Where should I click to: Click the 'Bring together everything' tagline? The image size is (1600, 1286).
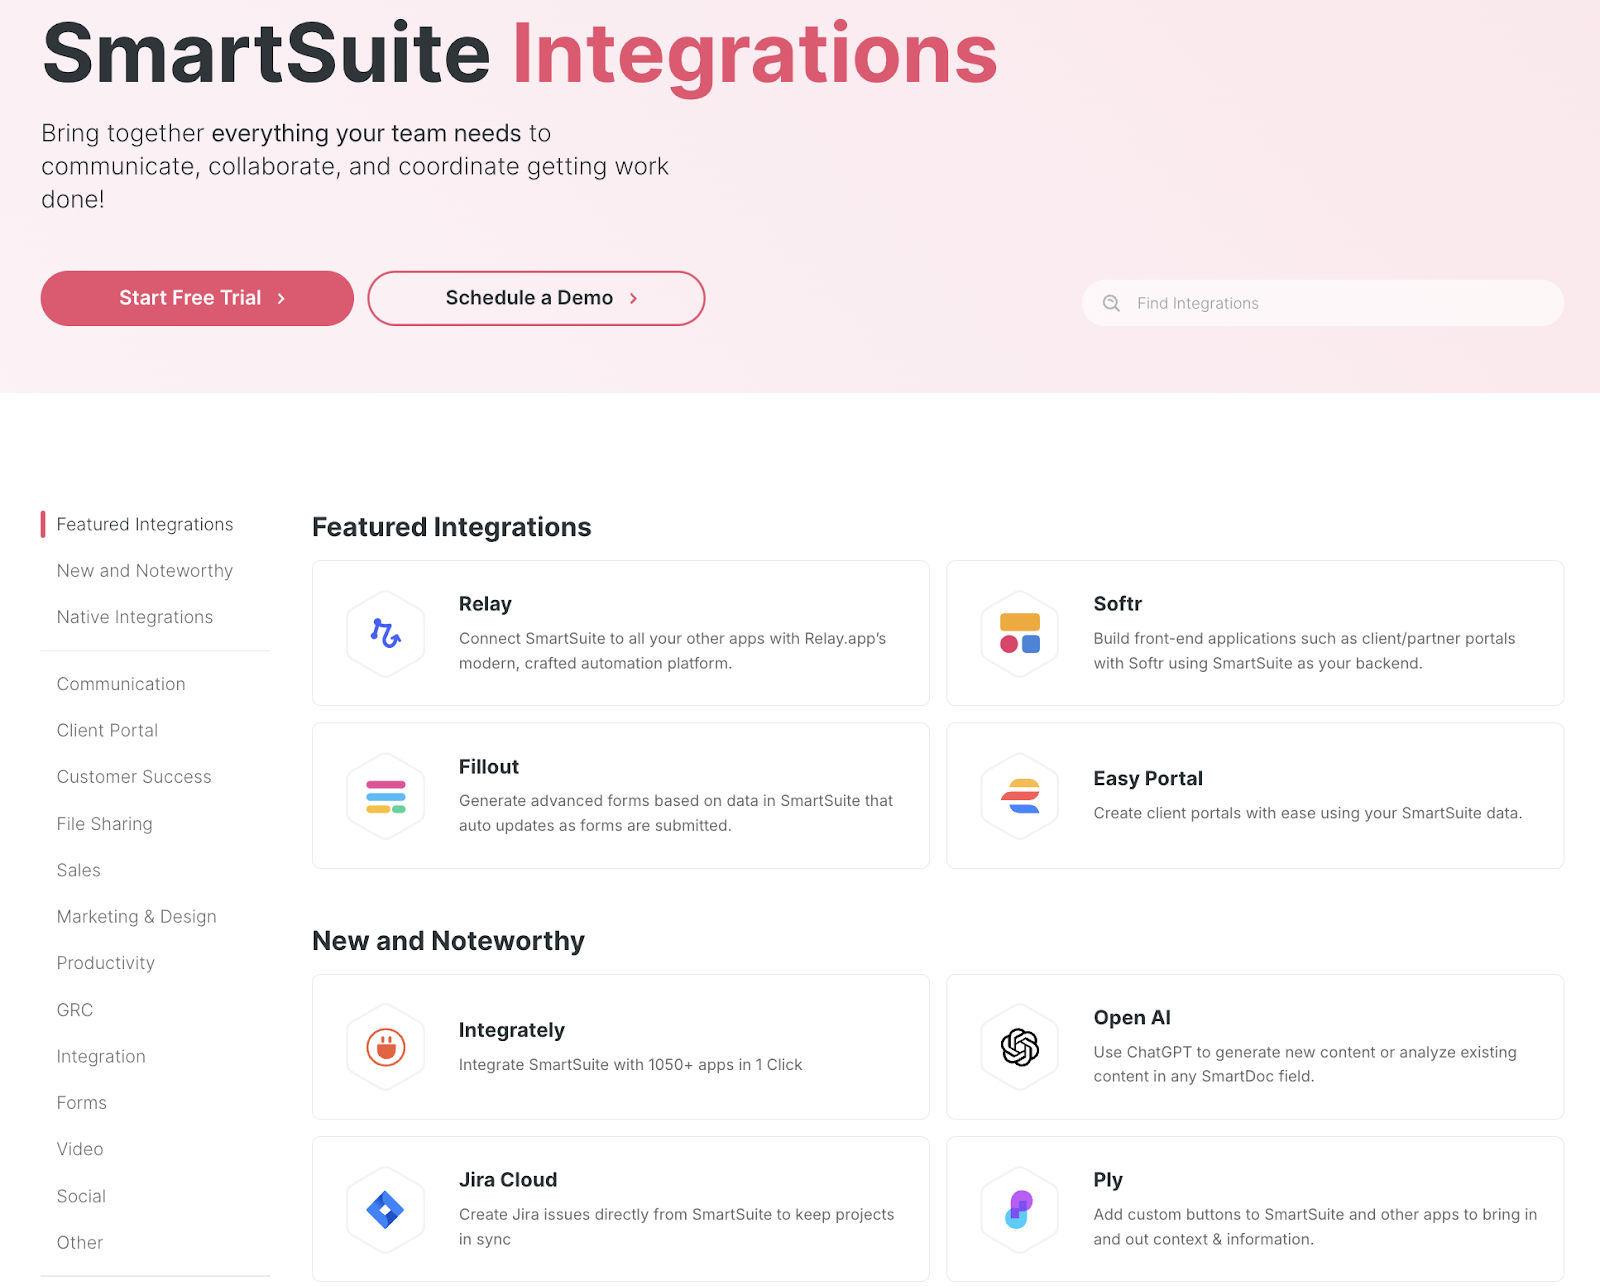point(355,166)
